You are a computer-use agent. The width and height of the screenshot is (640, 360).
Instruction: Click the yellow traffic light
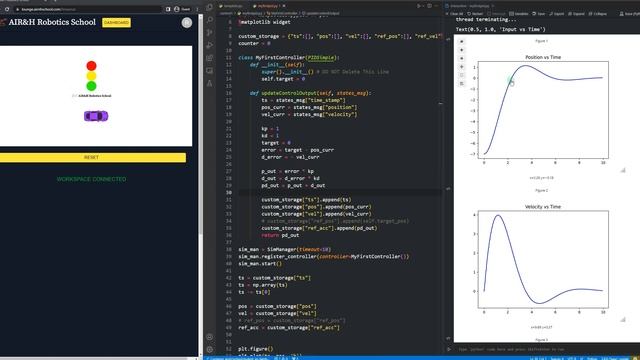91,76
